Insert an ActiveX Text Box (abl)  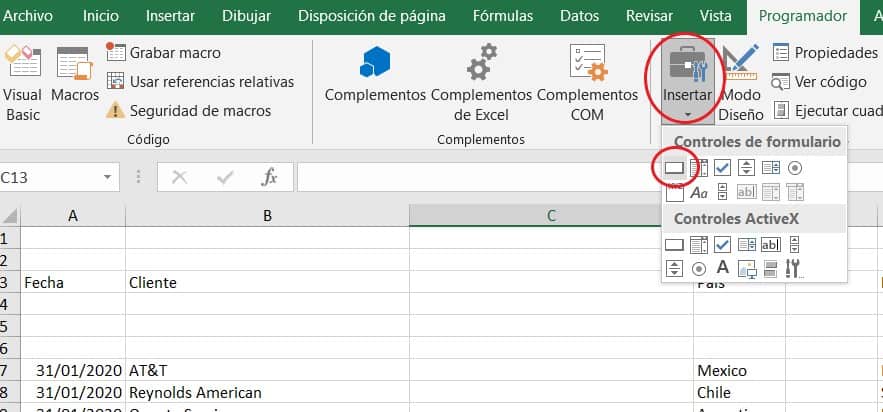[x=771, y=245]
